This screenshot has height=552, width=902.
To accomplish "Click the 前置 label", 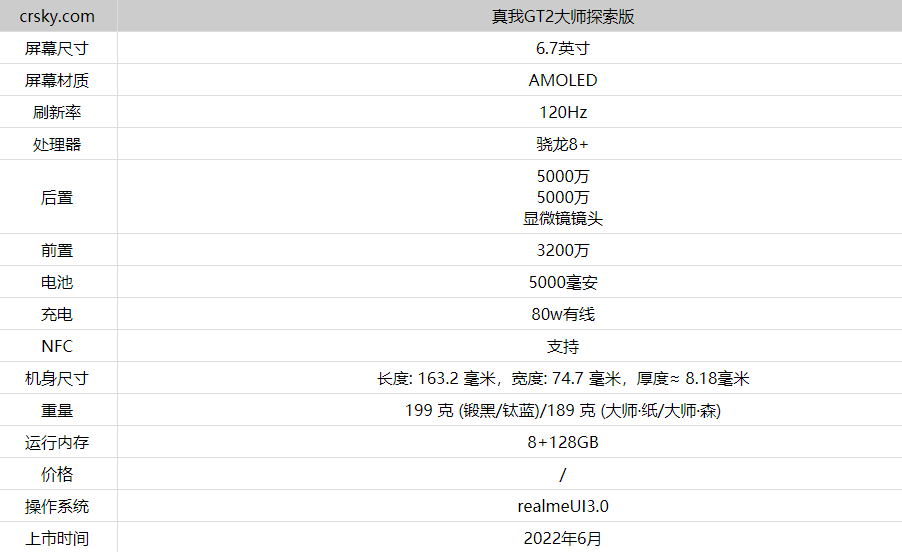I will pos(57,250).
